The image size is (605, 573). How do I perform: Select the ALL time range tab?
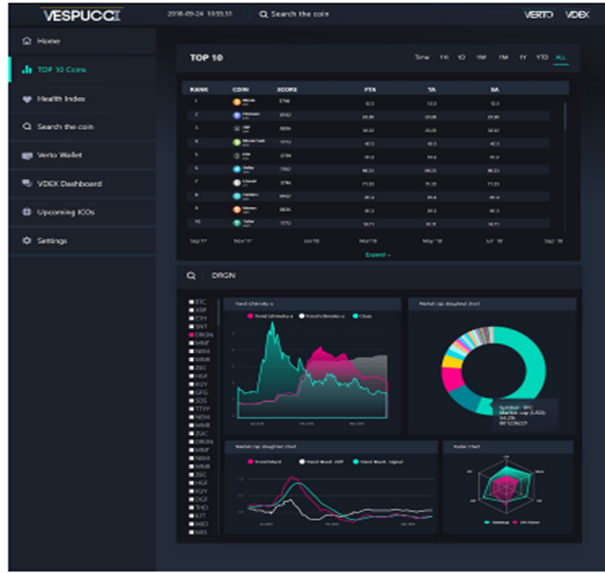pos(561,57)
